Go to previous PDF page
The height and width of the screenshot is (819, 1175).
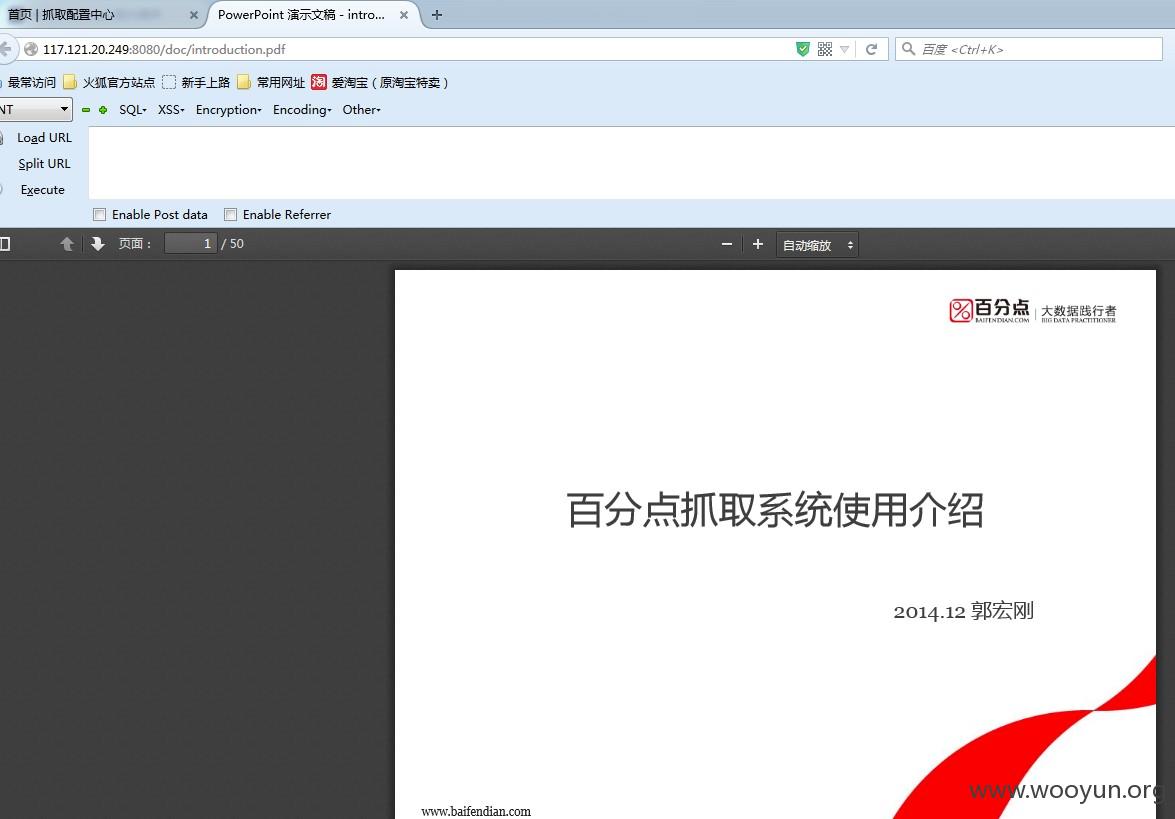click(x=67, y=244)
